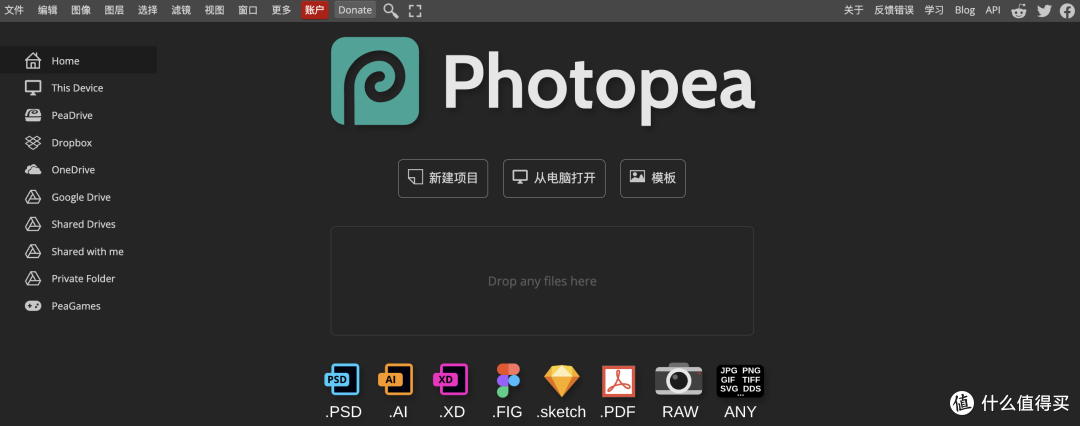Click the .PSD format icon
Screen dimensions: 1080x426
(342, 379)
